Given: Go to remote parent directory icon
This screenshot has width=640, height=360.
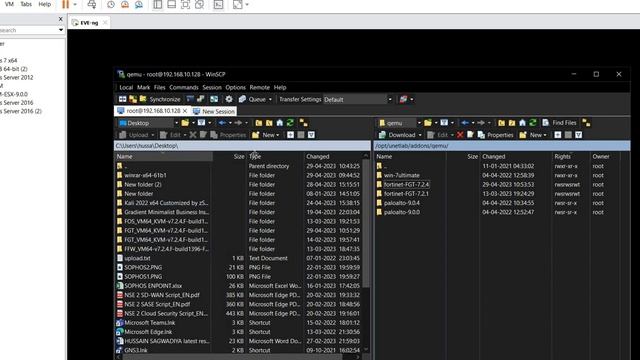Looking at the screenshot, I should pos(502,123).
